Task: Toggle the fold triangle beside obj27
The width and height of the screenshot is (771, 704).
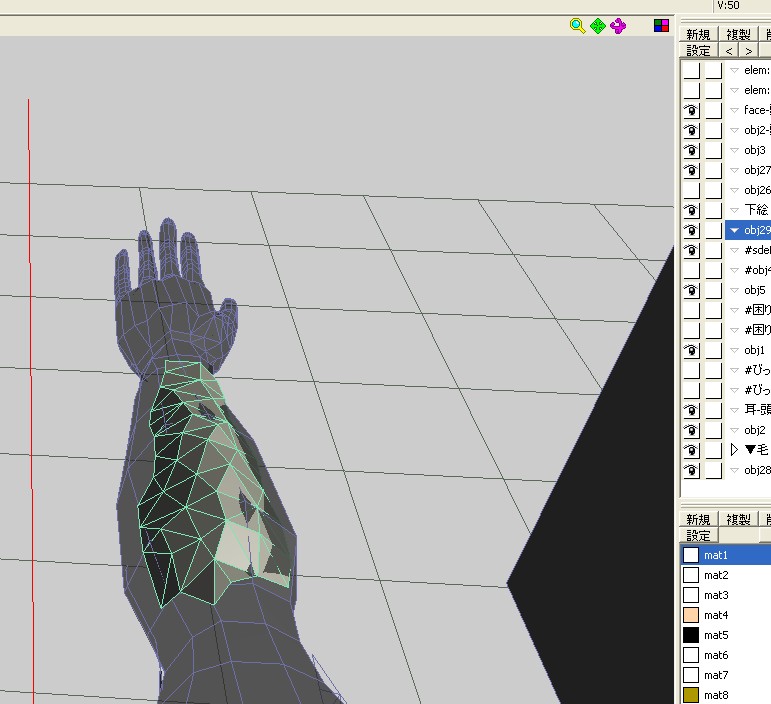Action: [x=734, y=170]
